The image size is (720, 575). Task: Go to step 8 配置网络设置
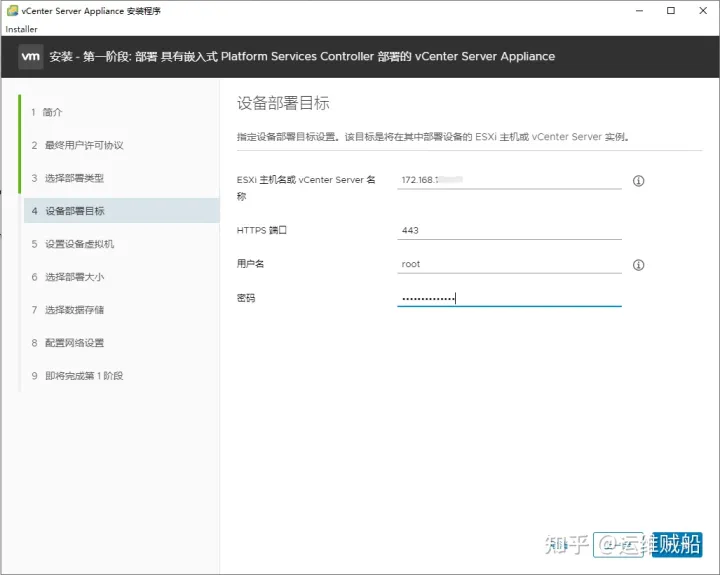tap(73, 343)
